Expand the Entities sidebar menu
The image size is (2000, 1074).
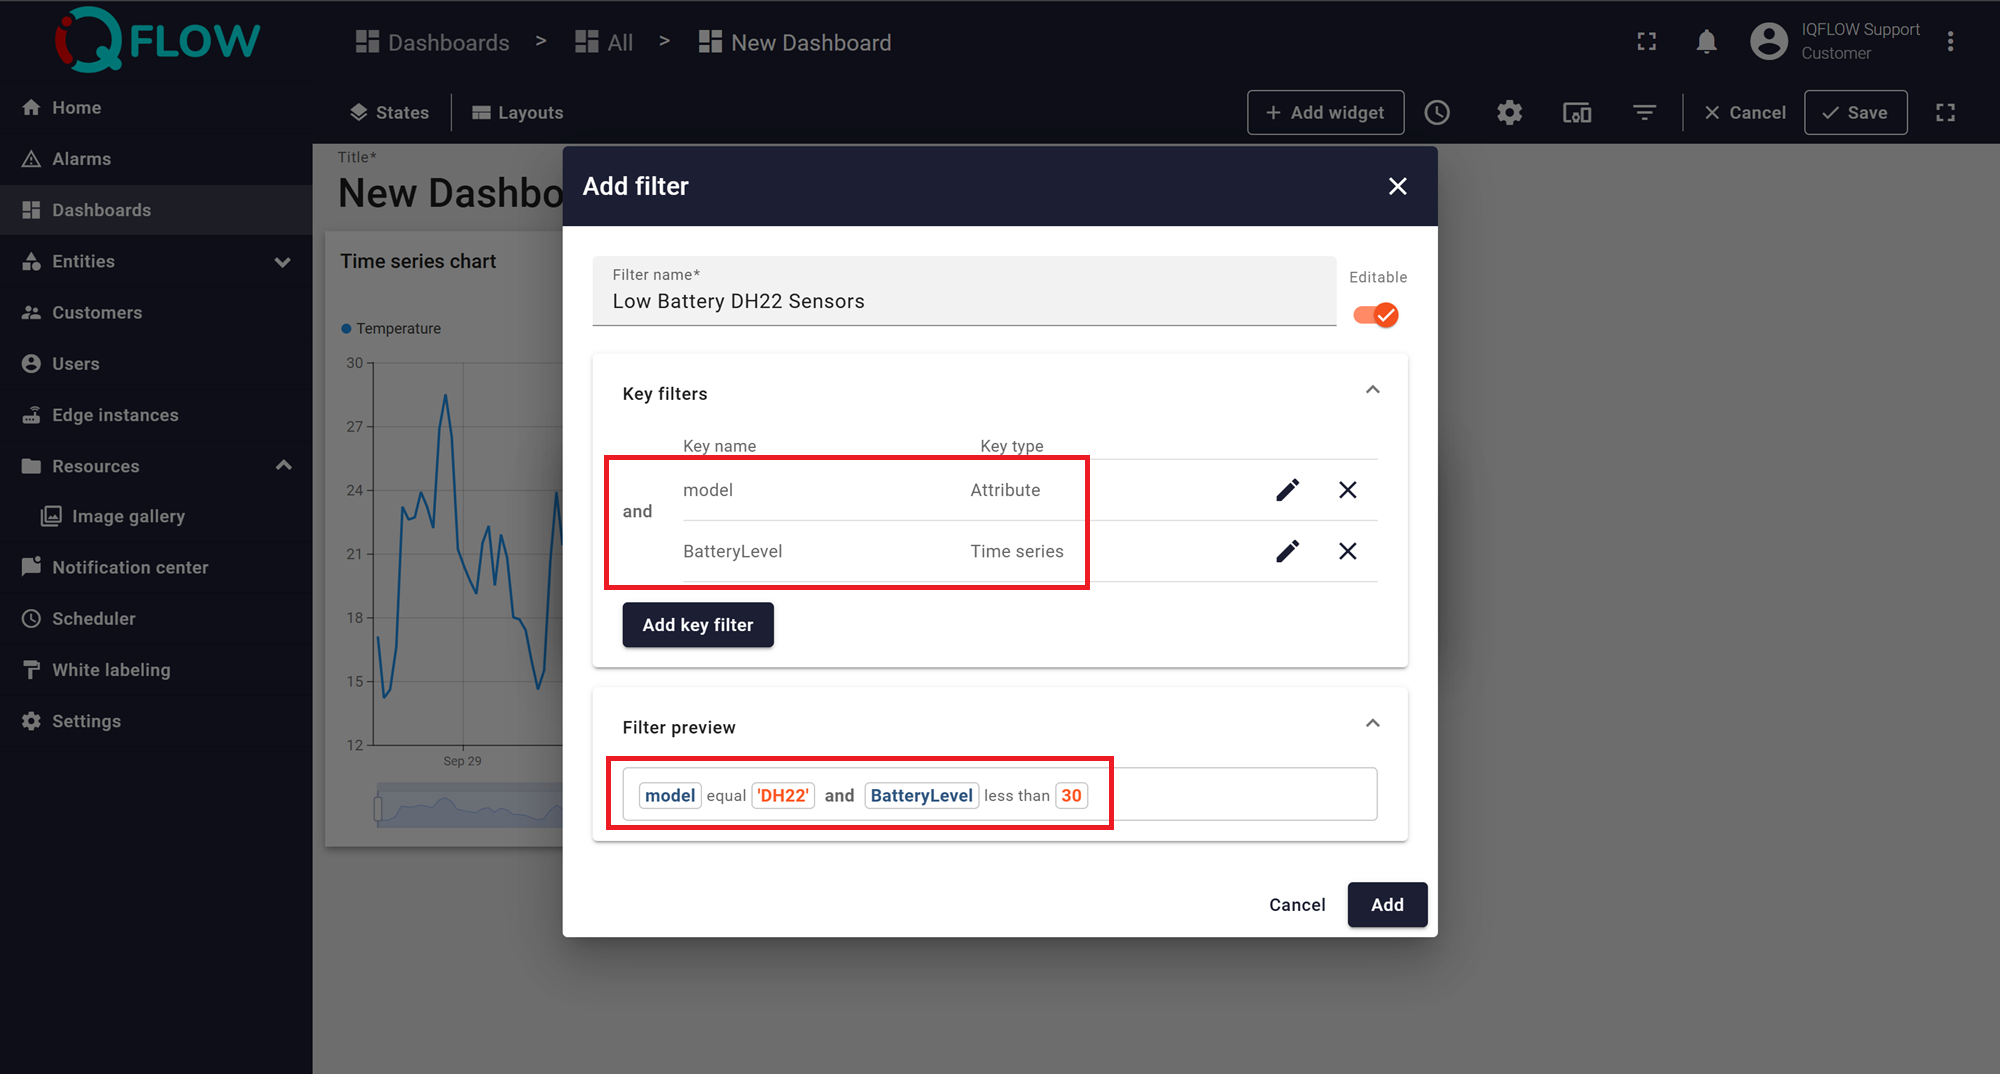pos(282,262)
